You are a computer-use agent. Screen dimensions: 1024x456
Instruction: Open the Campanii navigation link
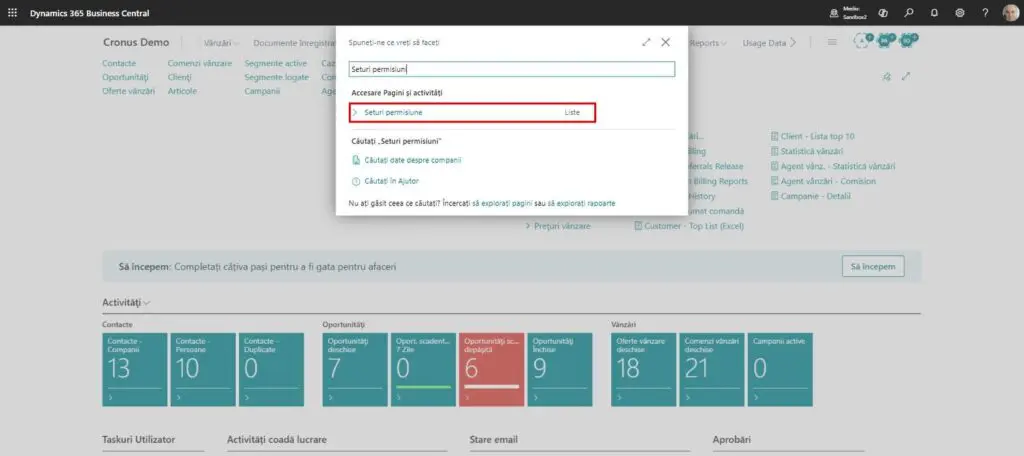coord(263,91)
